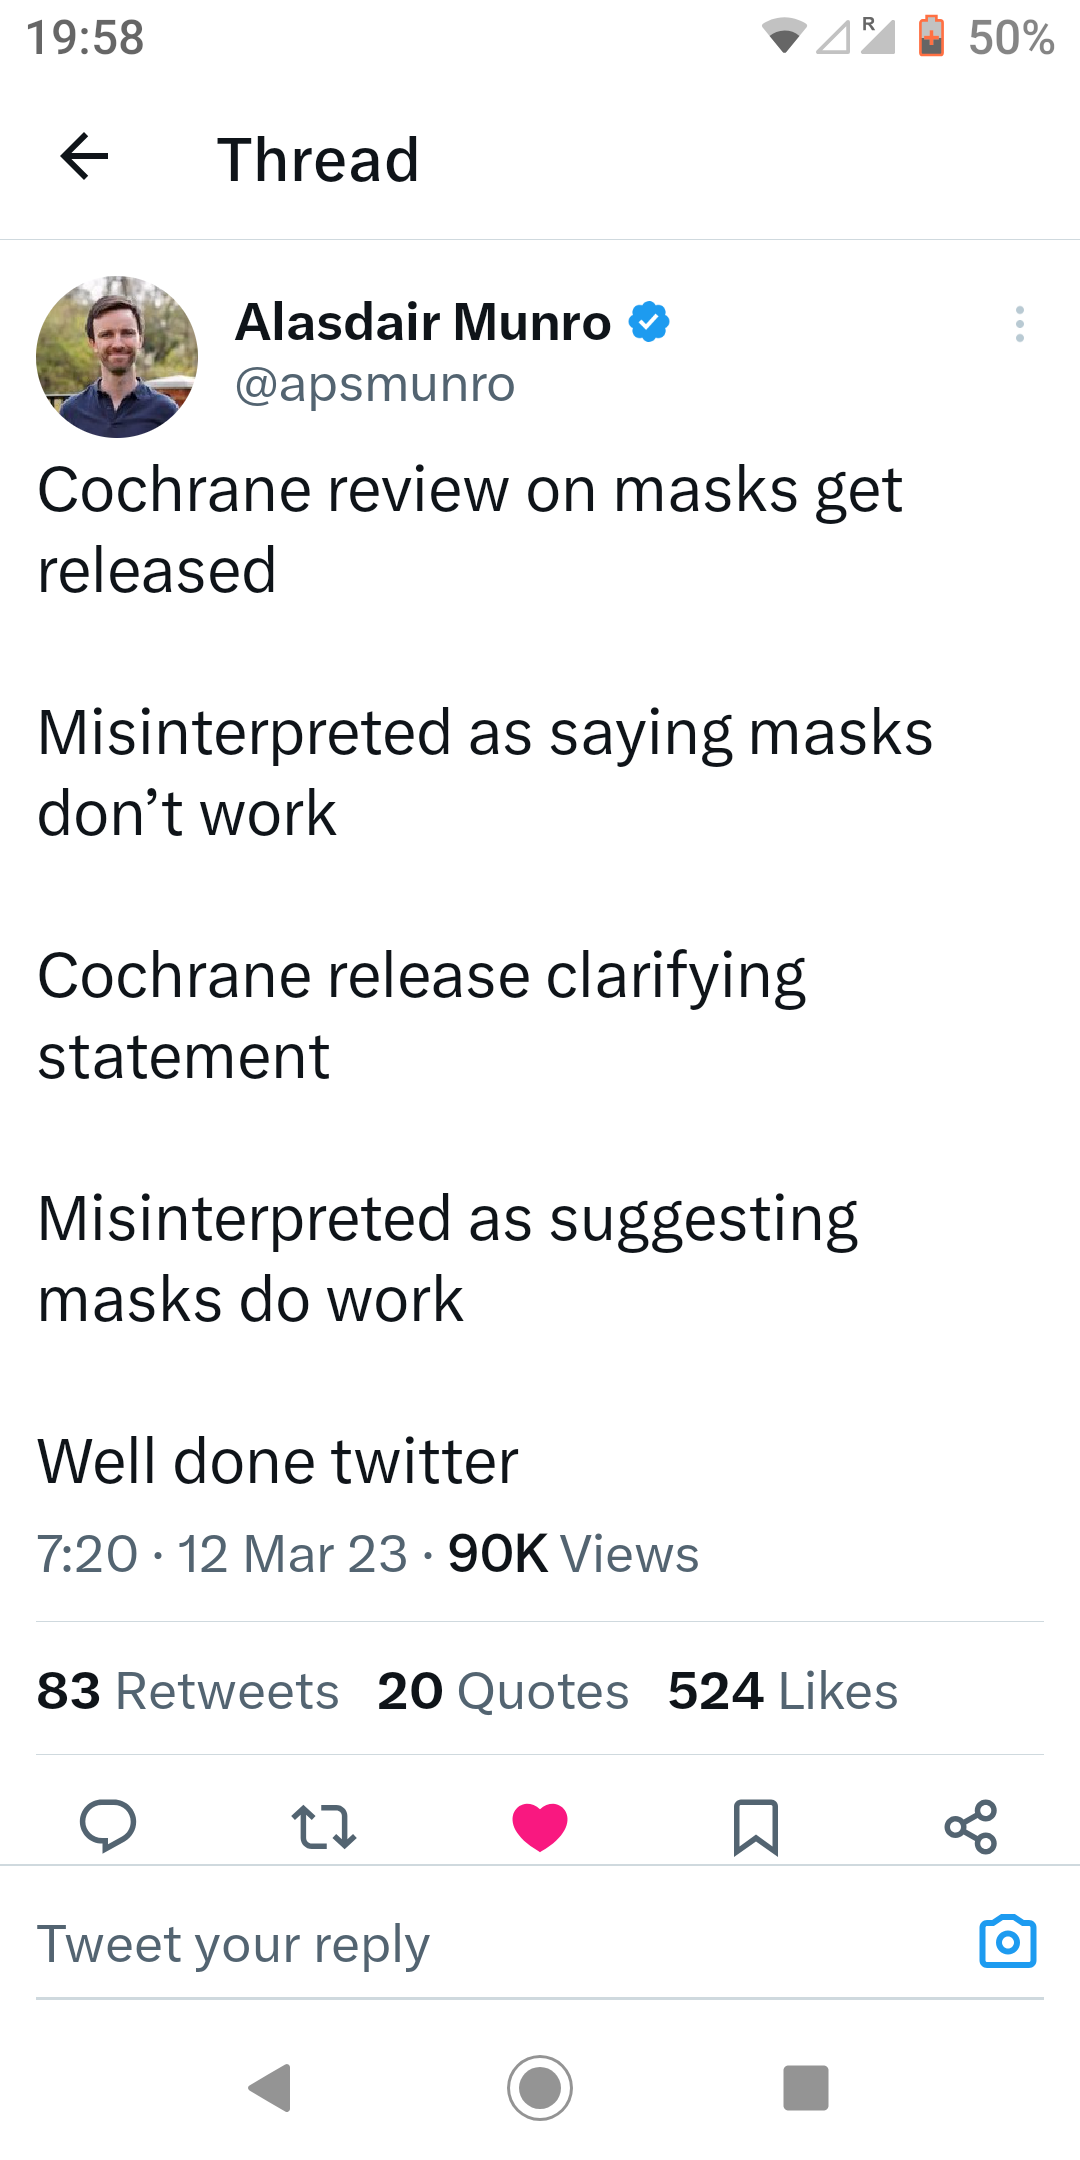Open the three-dot tweet options menu
Screen dimensions: 1080x2160
click(1019, 324)
